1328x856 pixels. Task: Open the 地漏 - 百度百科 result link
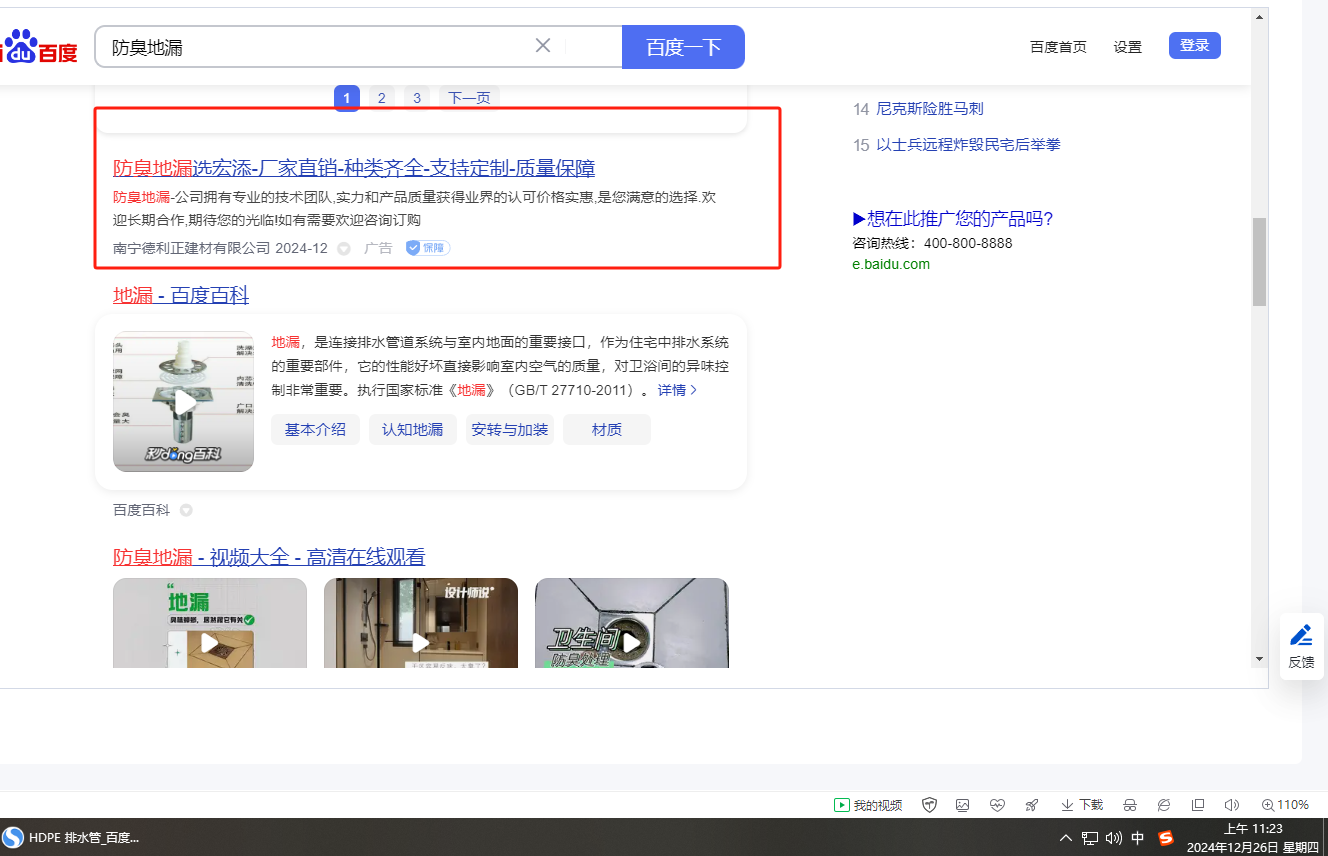(x=181, y=295)
